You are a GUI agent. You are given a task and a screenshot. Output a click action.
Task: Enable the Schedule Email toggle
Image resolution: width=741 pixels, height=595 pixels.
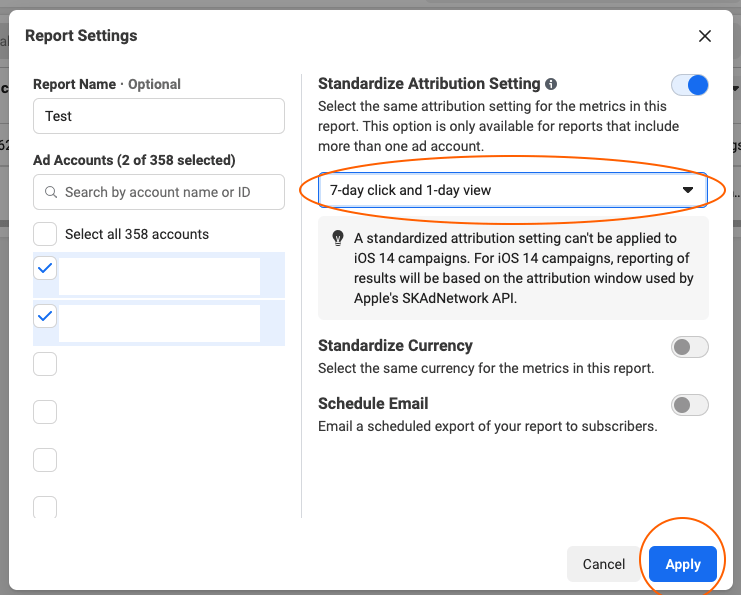coord(689,405)
